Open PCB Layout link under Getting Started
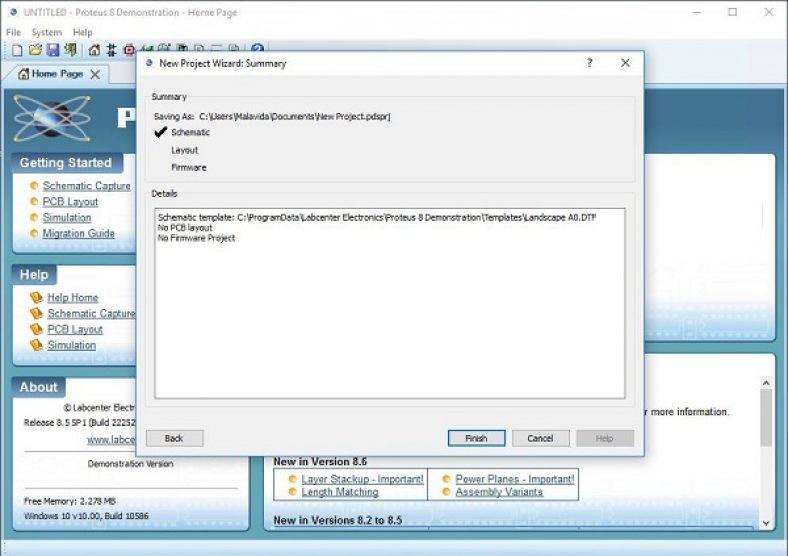 (70, 202)
